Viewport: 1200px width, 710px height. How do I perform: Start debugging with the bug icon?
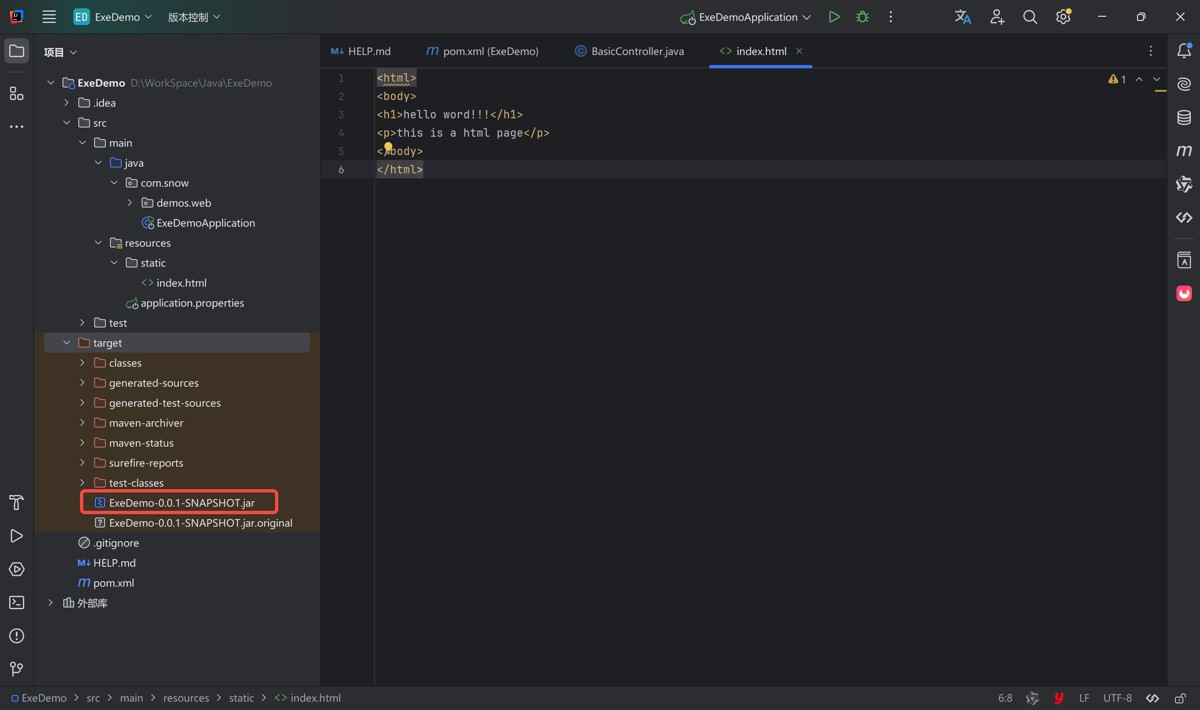click(862, 17)
